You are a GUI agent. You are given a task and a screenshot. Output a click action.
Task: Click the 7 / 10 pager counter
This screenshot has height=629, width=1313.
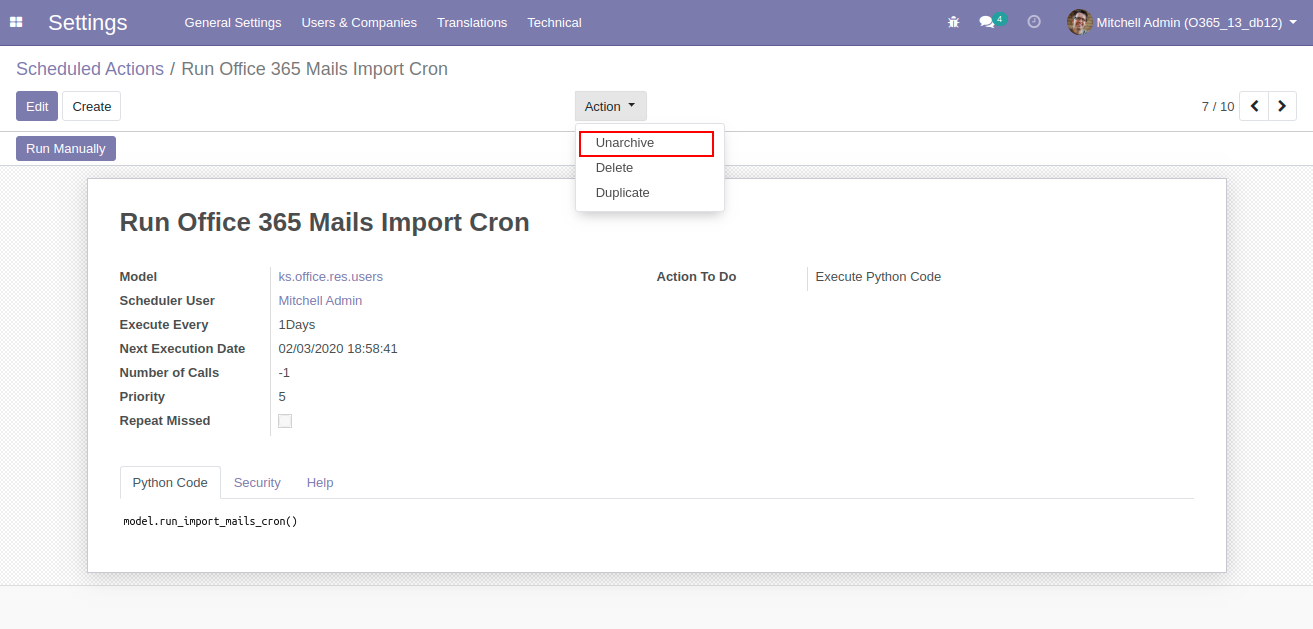click(x=1218, y=106)
